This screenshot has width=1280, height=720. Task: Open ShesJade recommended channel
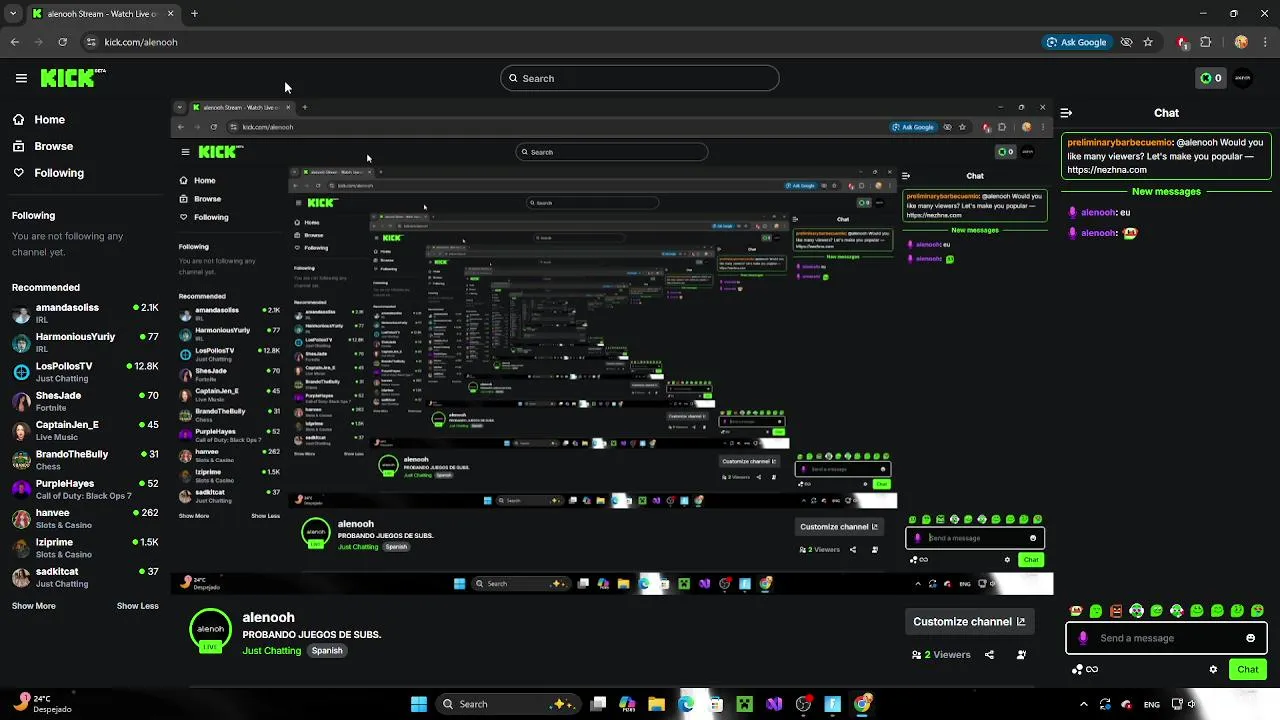tap(85, 401)
